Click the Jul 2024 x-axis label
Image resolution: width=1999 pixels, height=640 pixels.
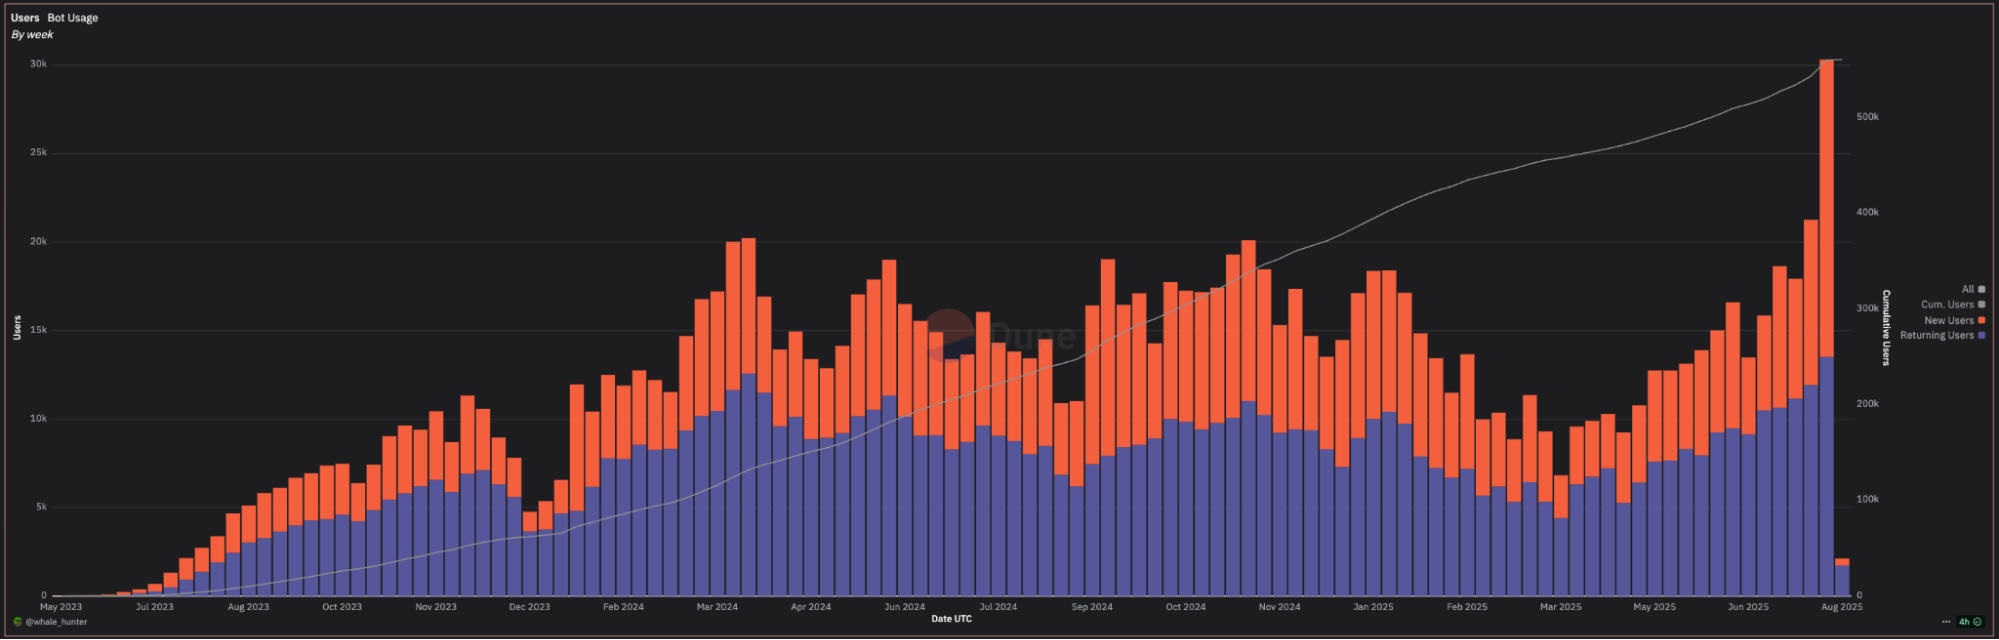[x=998, y=607]
